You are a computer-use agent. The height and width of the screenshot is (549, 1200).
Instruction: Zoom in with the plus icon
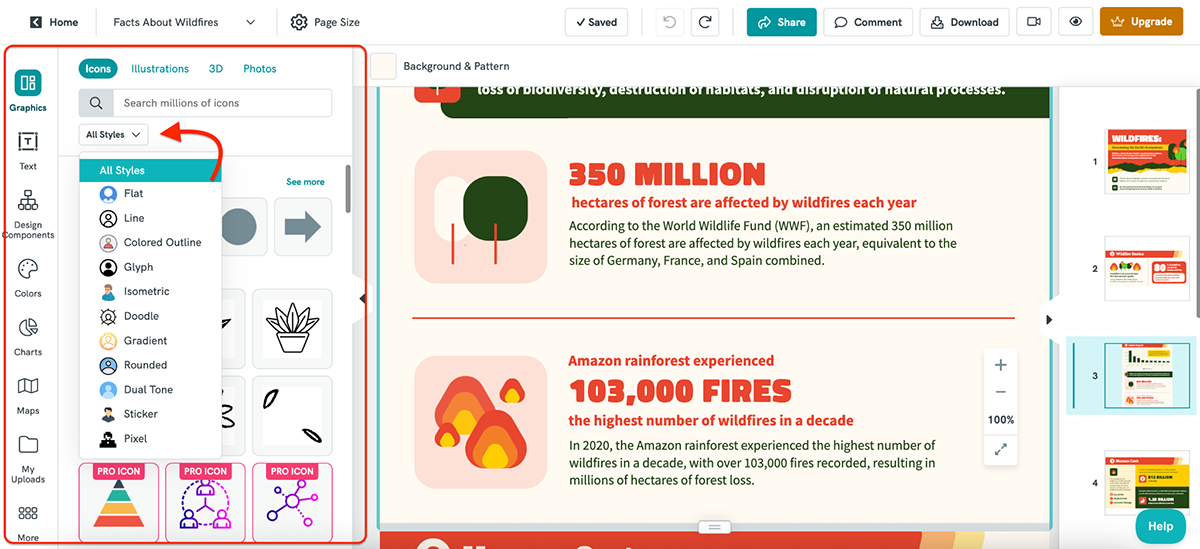pos(1000,365)
